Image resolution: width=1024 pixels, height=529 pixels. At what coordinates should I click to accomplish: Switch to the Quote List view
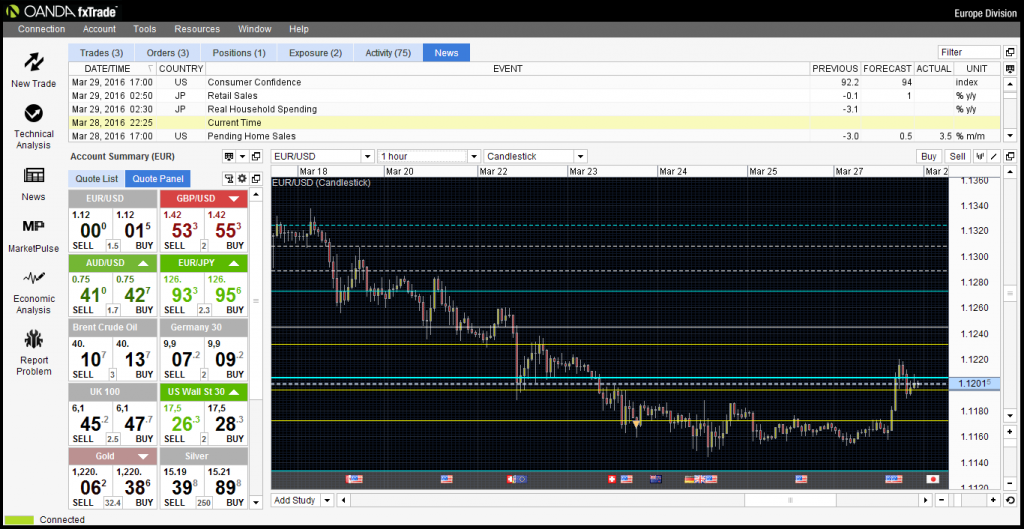coord(97,178)
